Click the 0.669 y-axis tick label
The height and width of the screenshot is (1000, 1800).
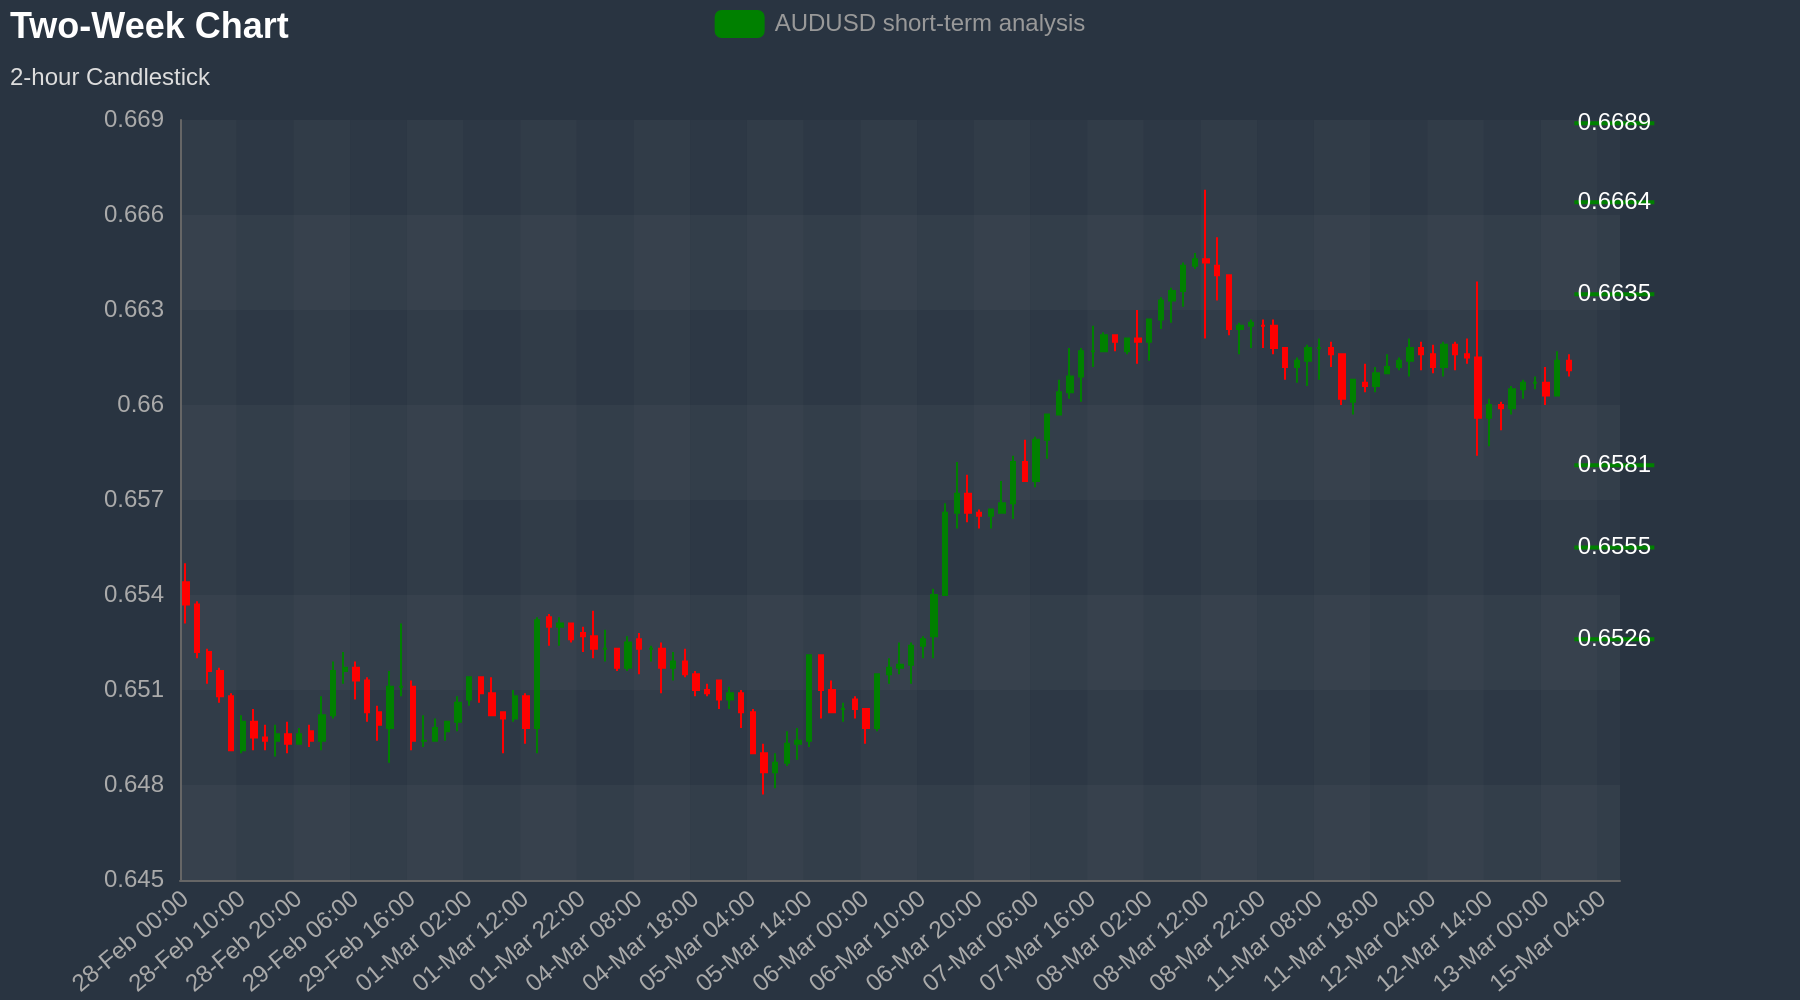[134, 120]
